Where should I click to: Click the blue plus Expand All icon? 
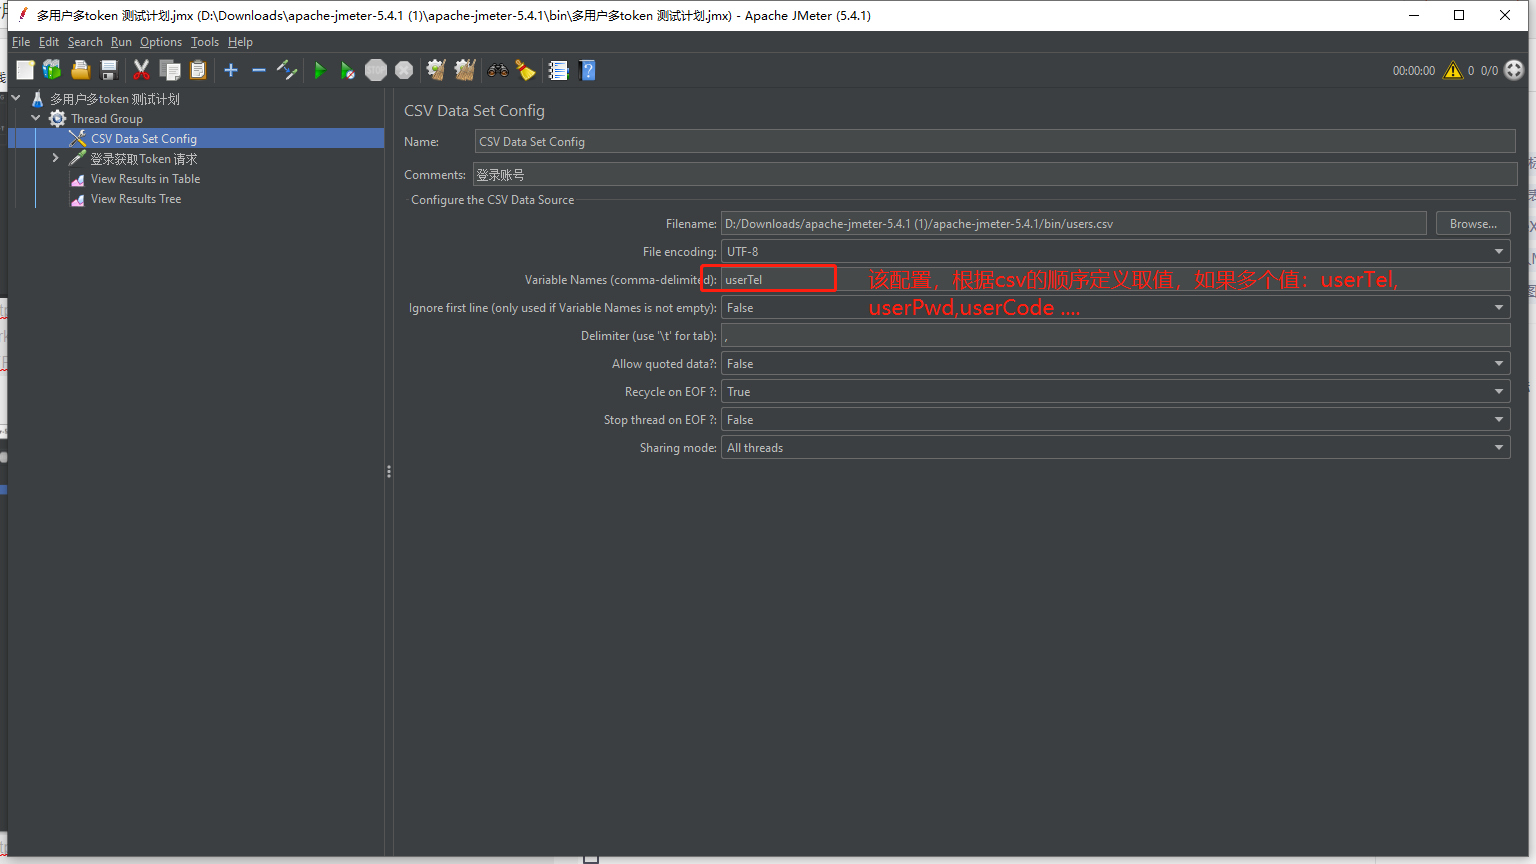pyautogui.click(x=231, y=70)
